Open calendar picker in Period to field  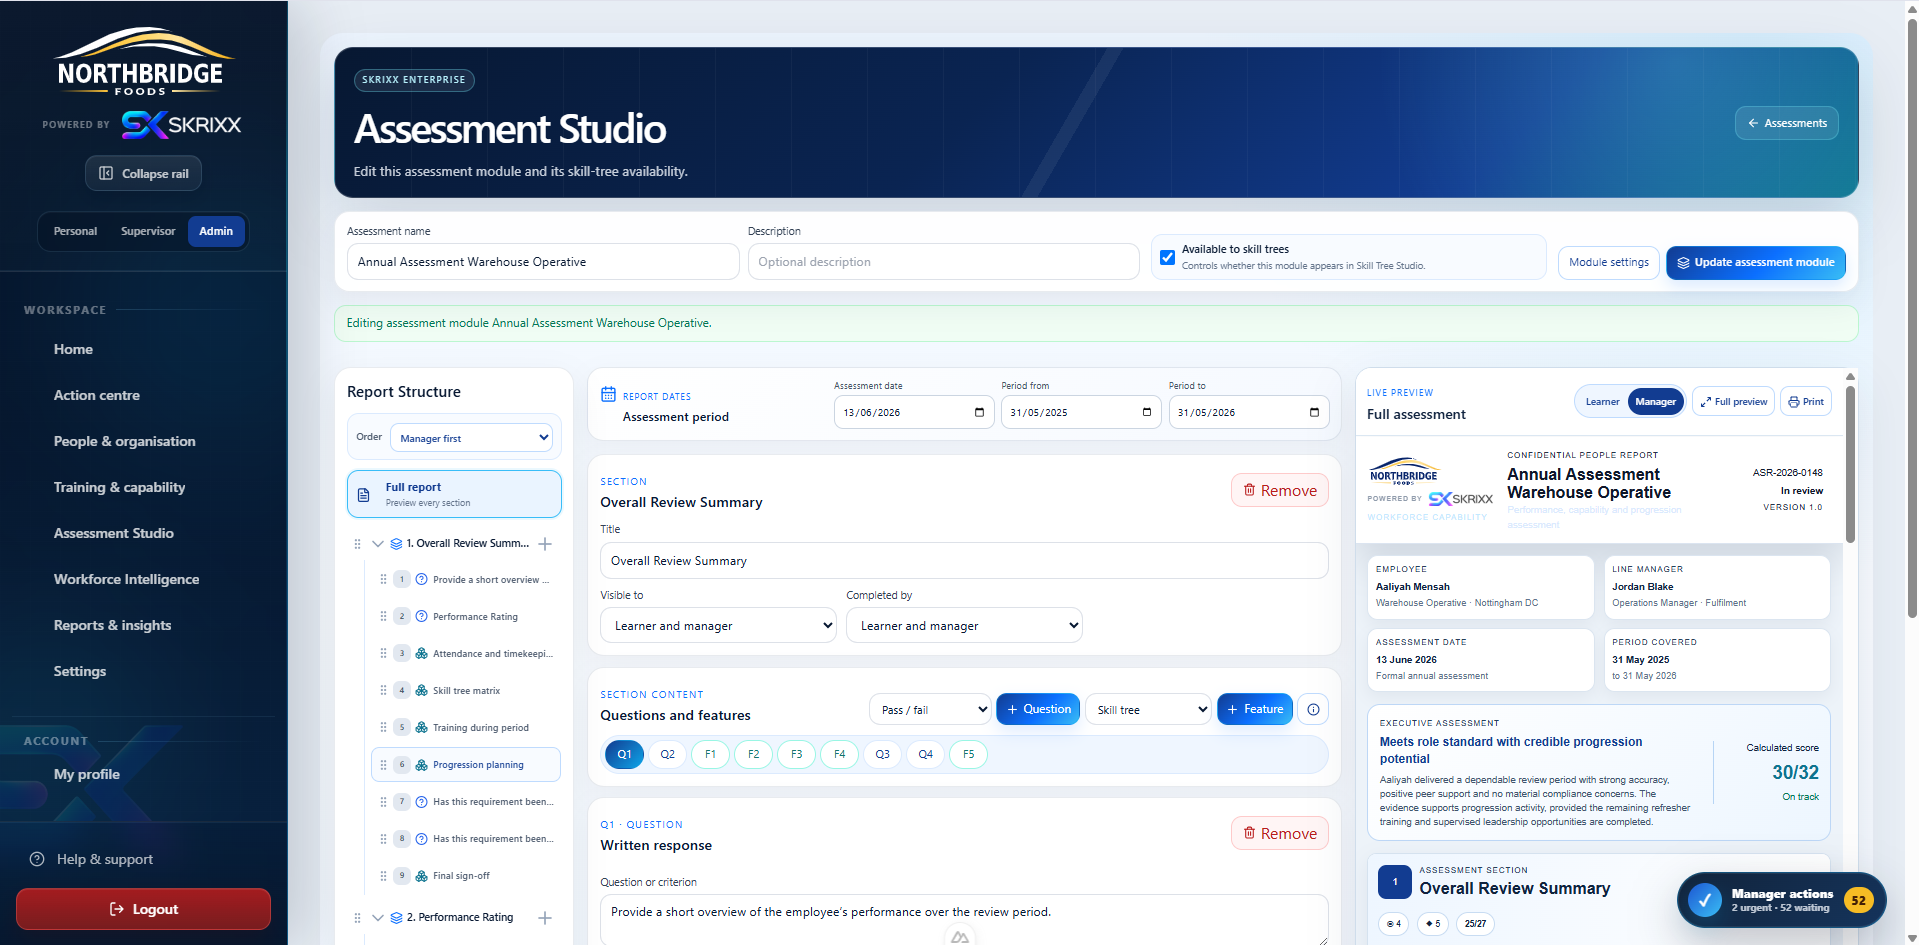(x=1314, y=412)
